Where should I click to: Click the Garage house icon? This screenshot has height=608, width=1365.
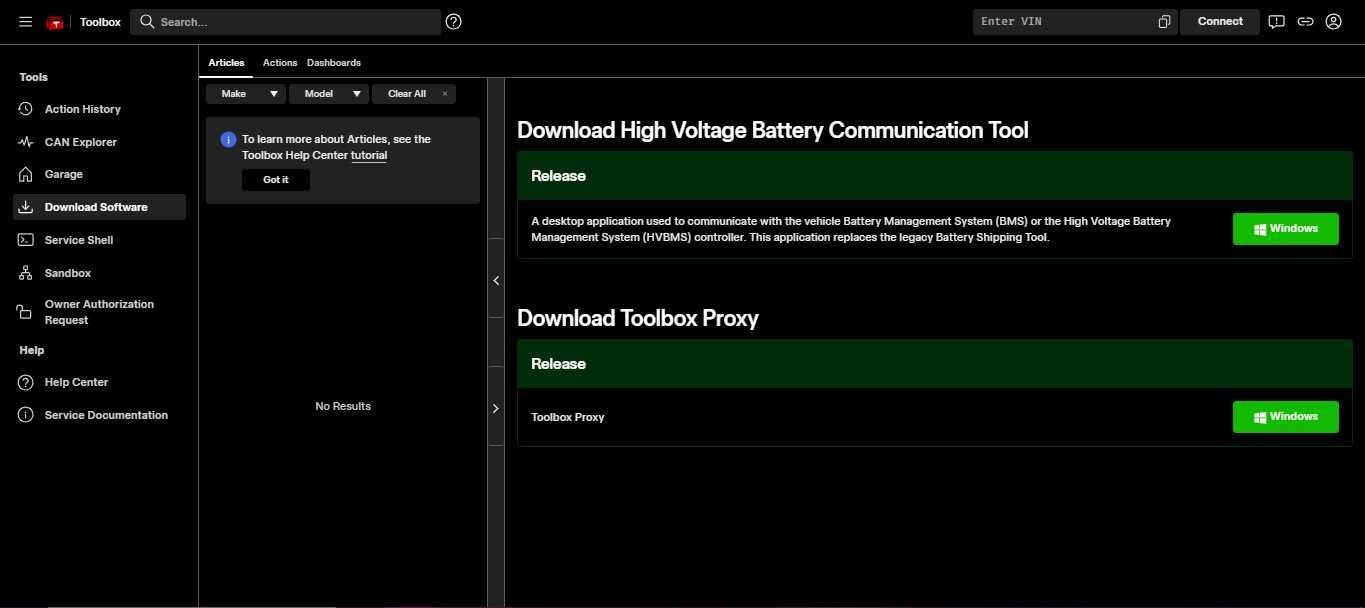[x=26, y=174]
